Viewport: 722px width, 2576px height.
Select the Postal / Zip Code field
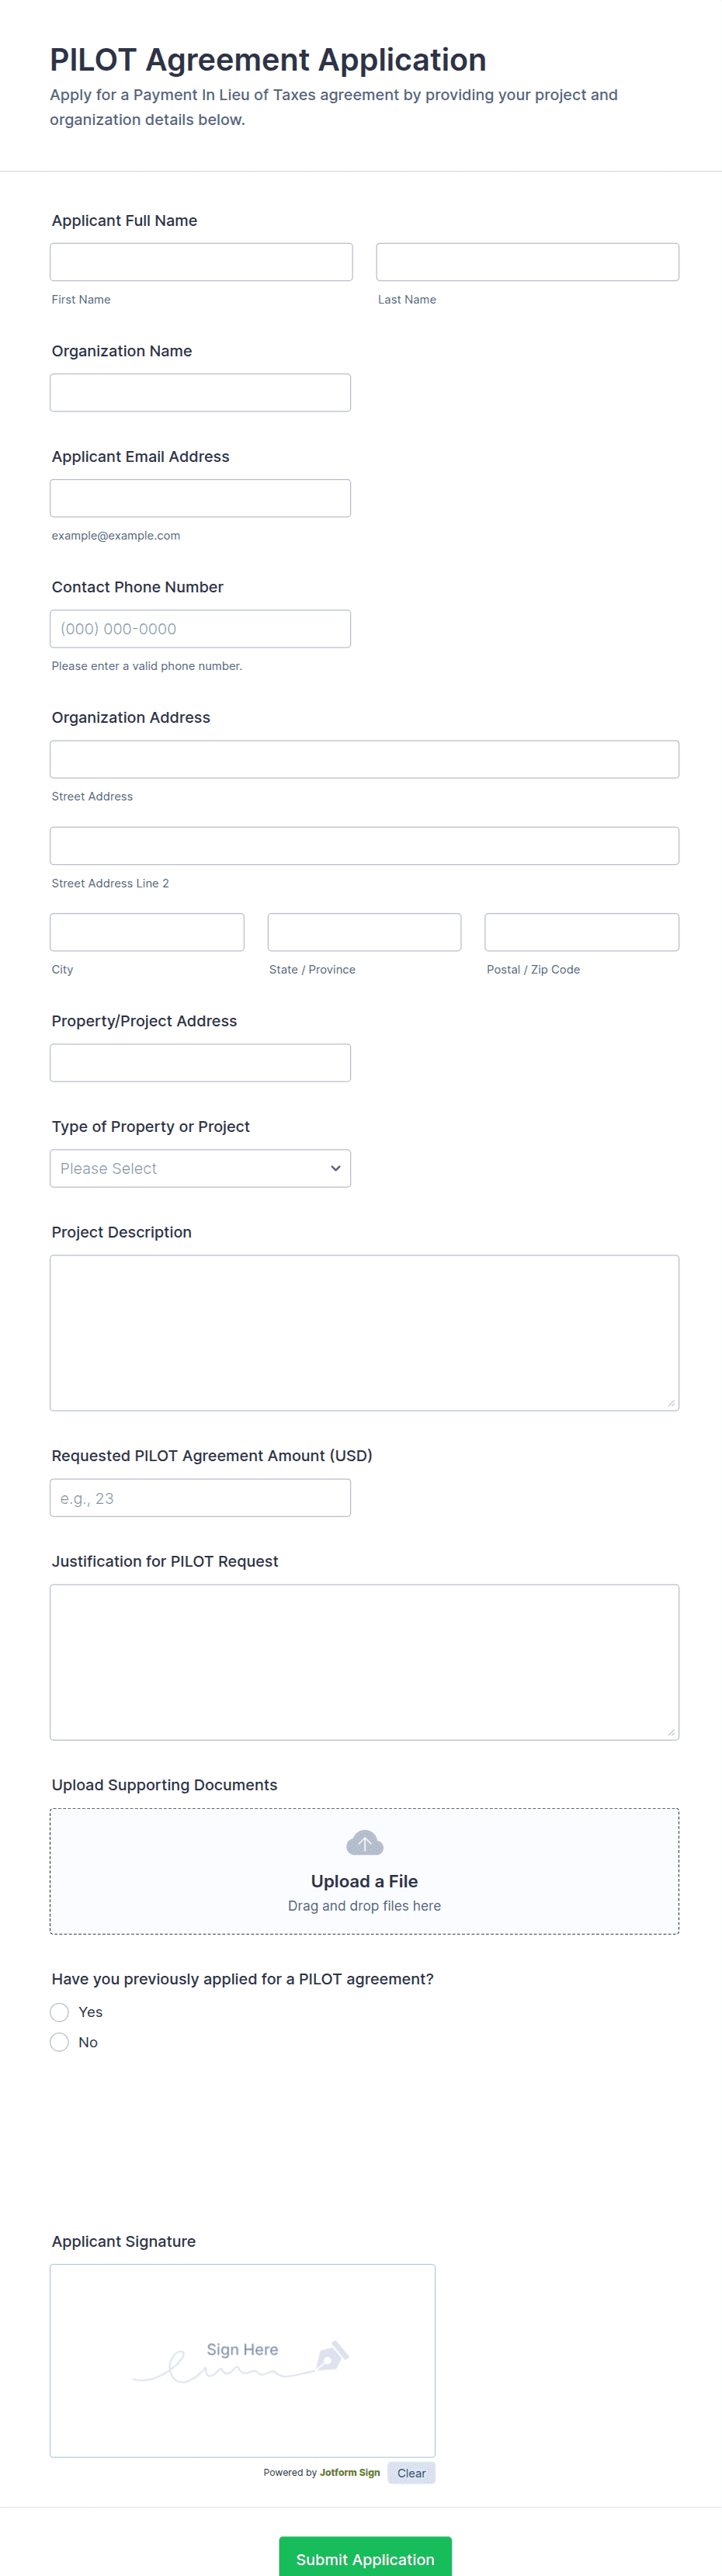point(581,932)
